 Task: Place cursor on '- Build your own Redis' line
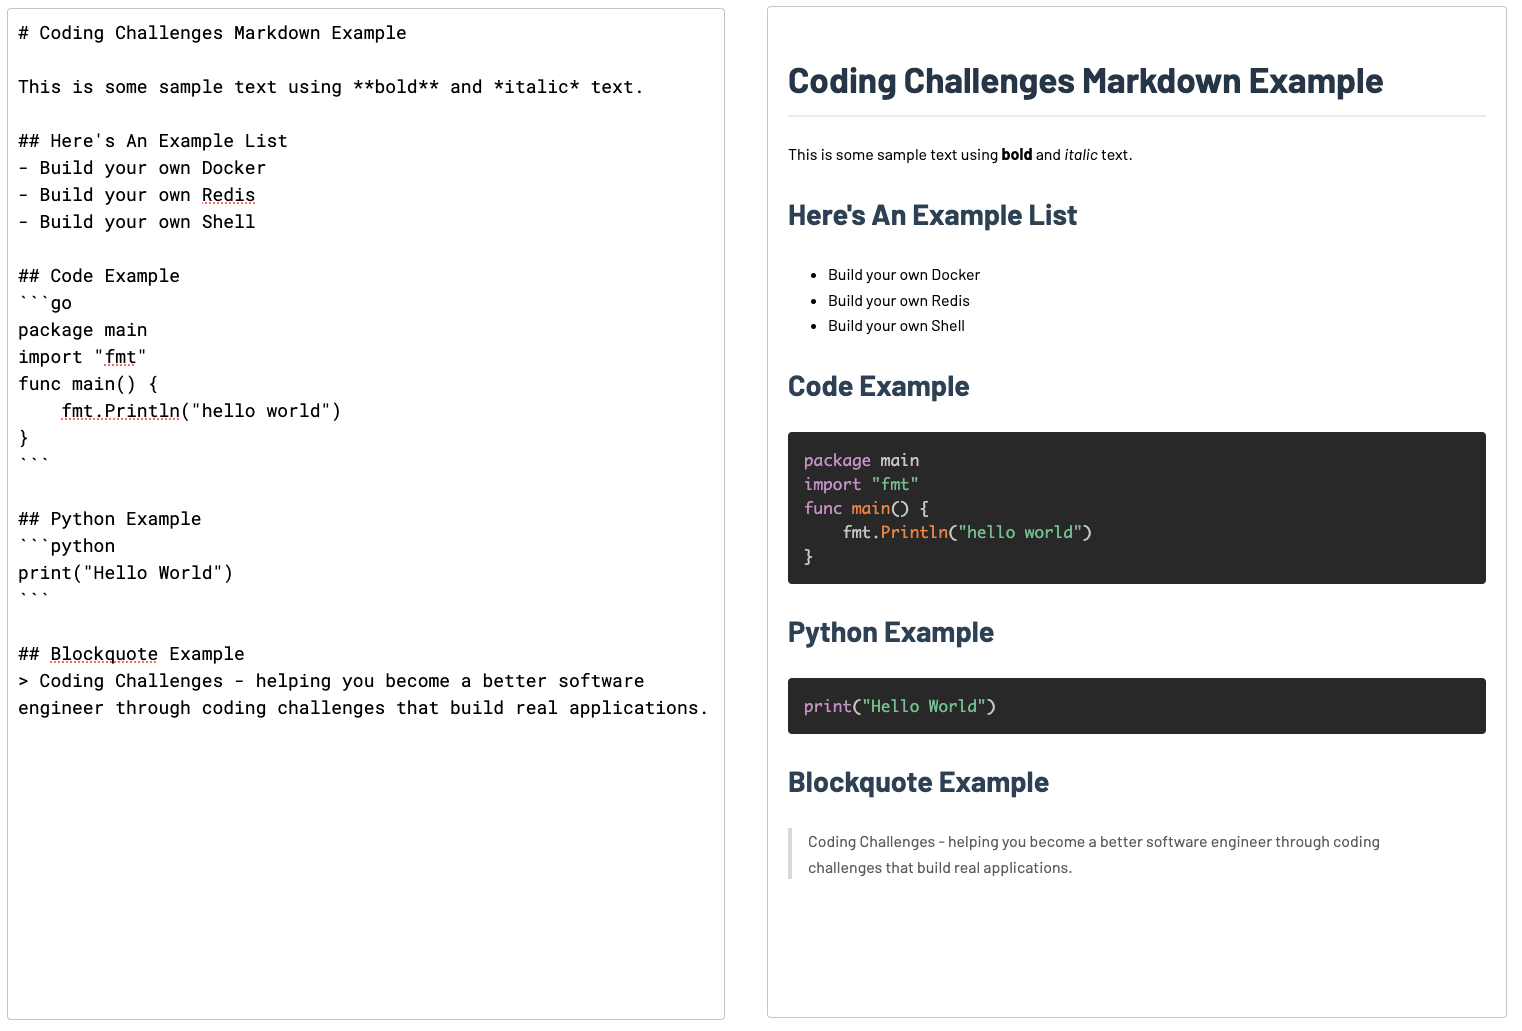click(137, 195)
